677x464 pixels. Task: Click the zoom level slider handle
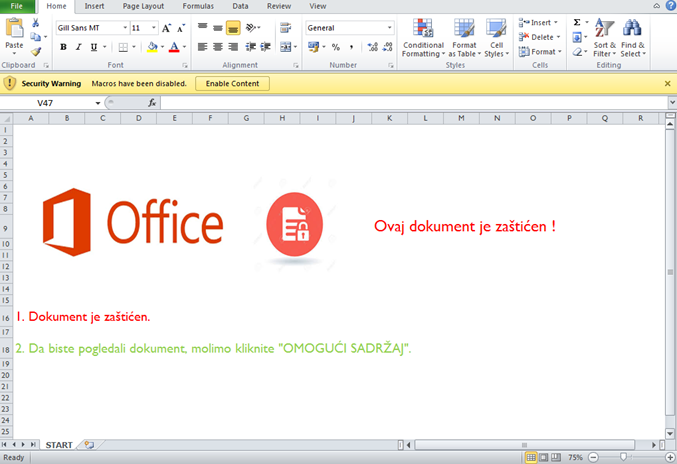[623, 457]
